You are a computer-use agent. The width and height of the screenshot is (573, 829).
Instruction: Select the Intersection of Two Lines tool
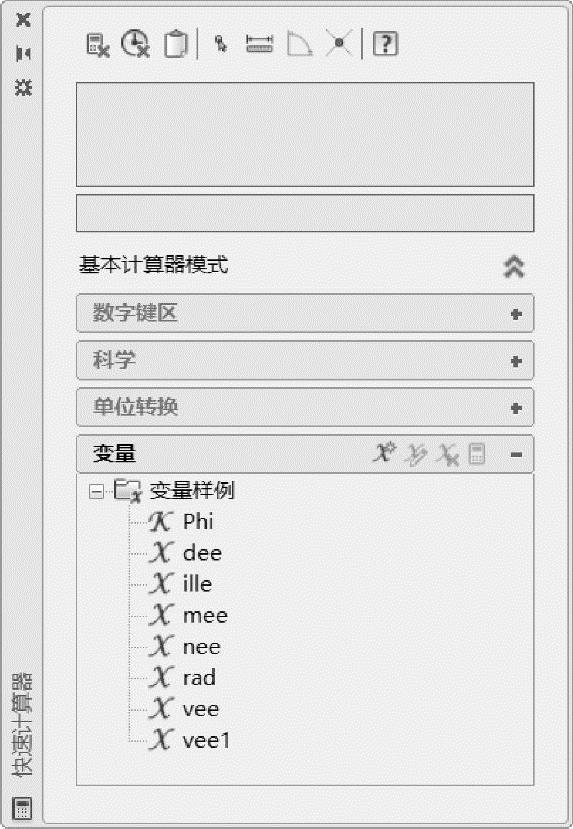[x=339, y=44]
